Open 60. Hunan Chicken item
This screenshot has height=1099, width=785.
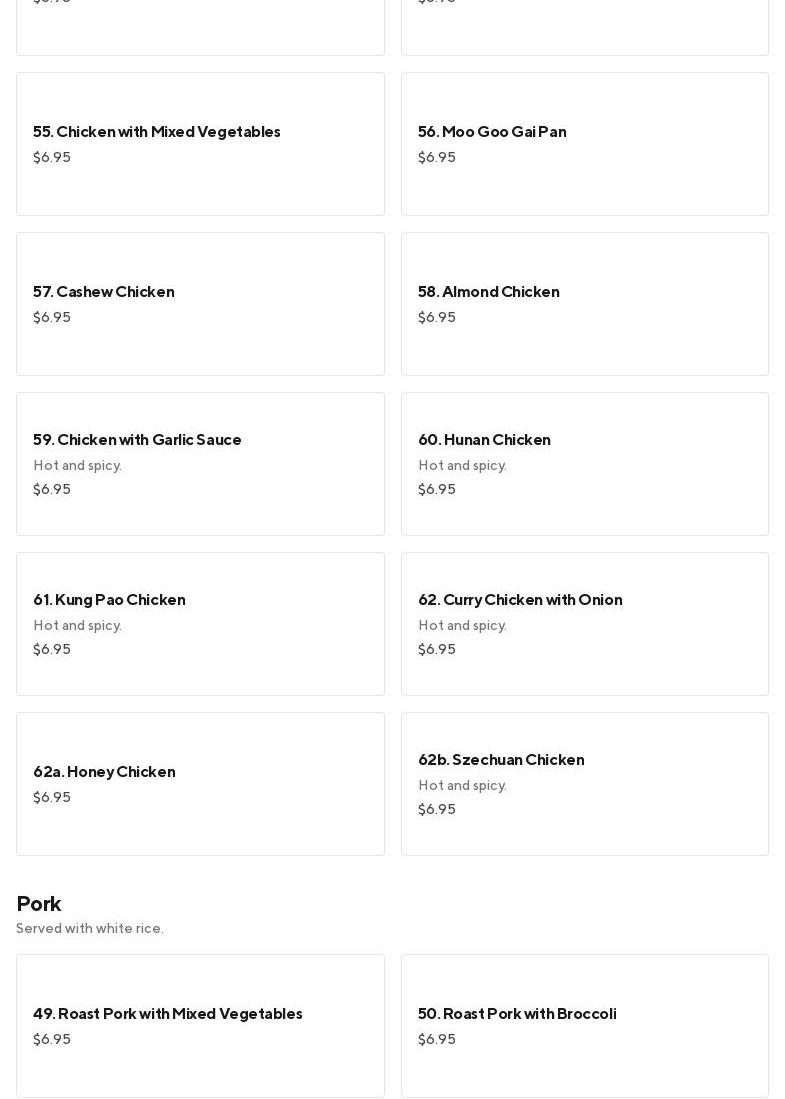tap(584, 464)
